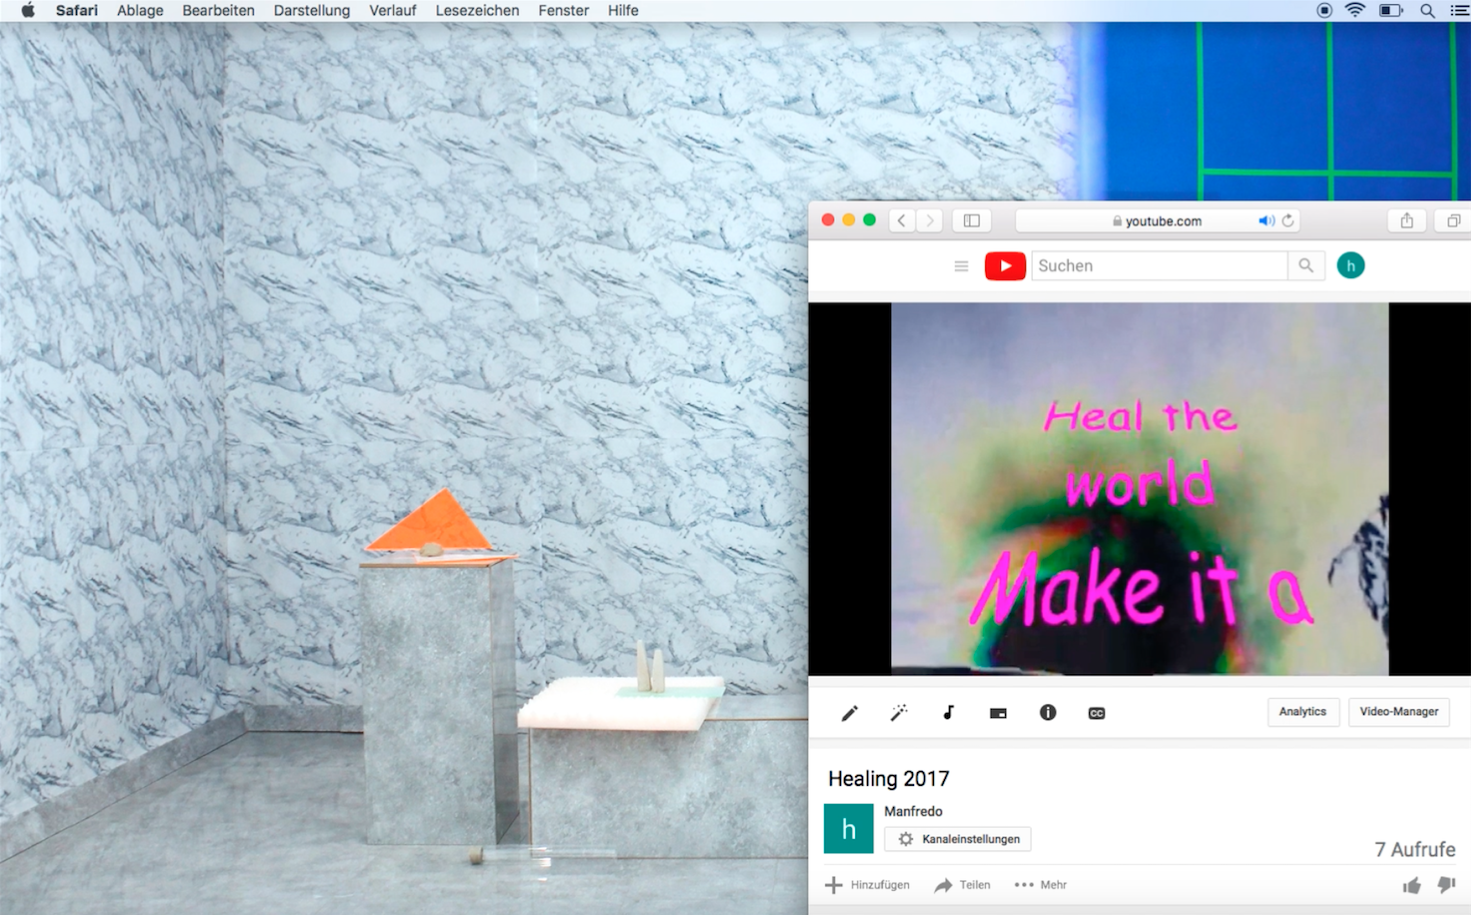Click Teilen to share the video
The width and height of the screenshot is (1471, 915).
point(962,885)
